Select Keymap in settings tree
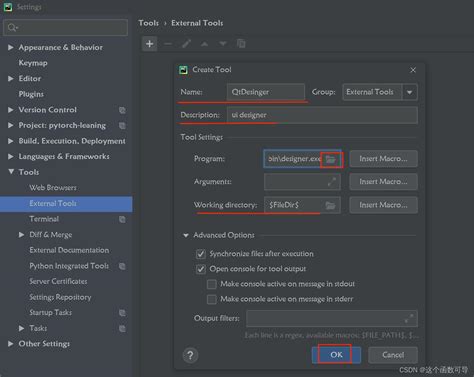474x377 pixels. tap(33, 63)
